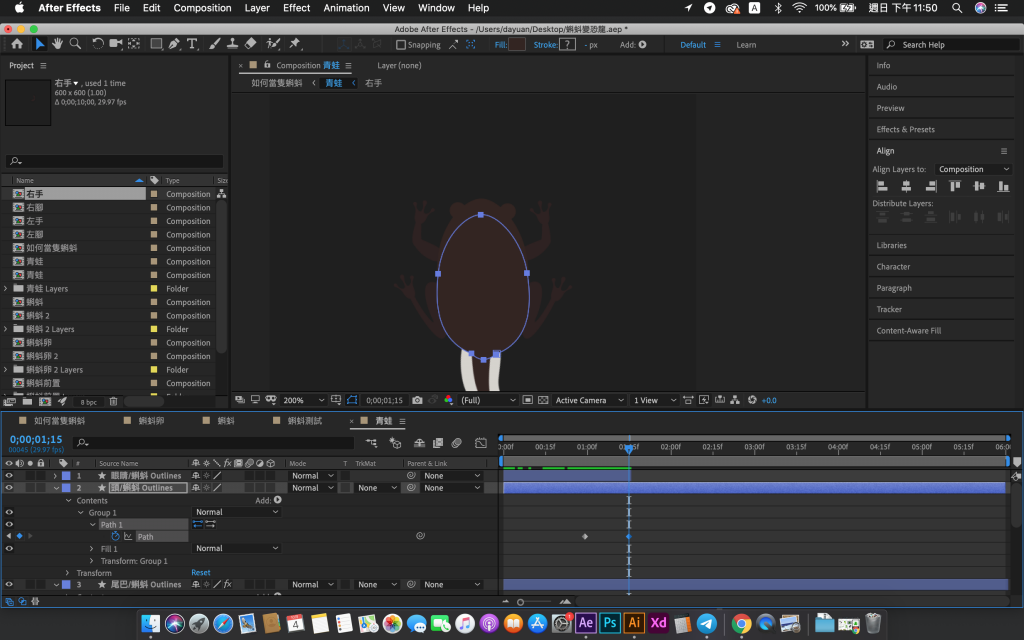Select the Rotation tool
1024x640 pixels.
click(97, 44)
